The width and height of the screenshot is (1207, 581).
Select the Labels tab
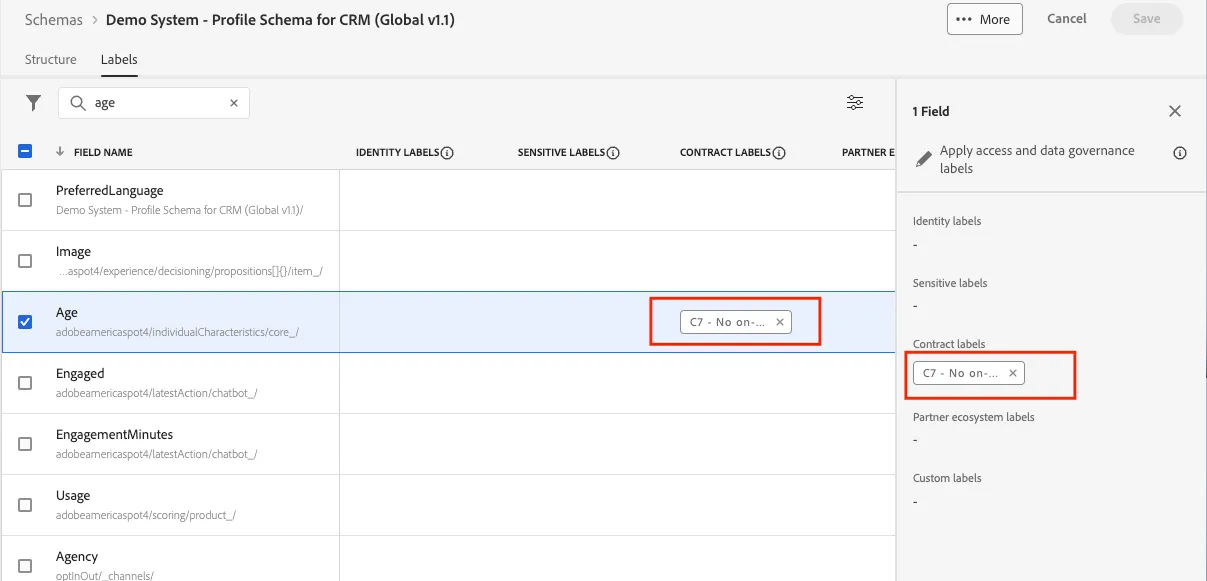(119, 60)
